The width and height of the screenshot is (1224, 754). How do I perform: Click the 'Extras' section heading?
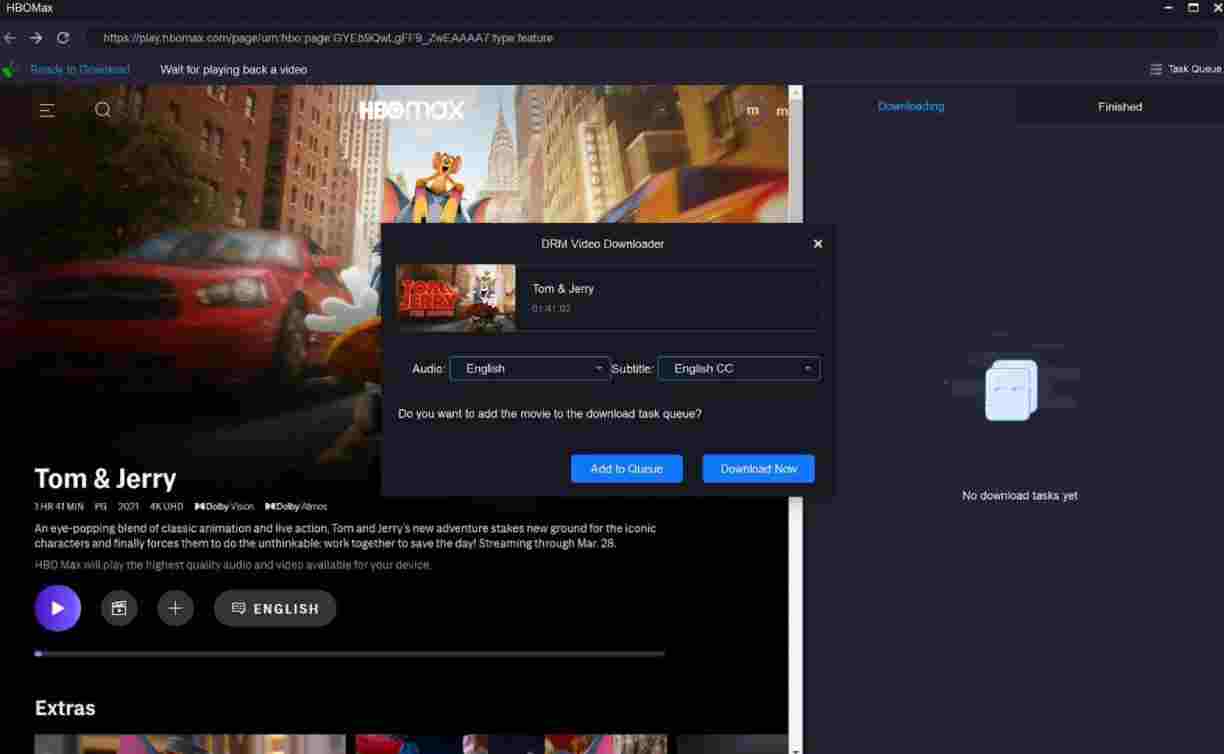65,708
